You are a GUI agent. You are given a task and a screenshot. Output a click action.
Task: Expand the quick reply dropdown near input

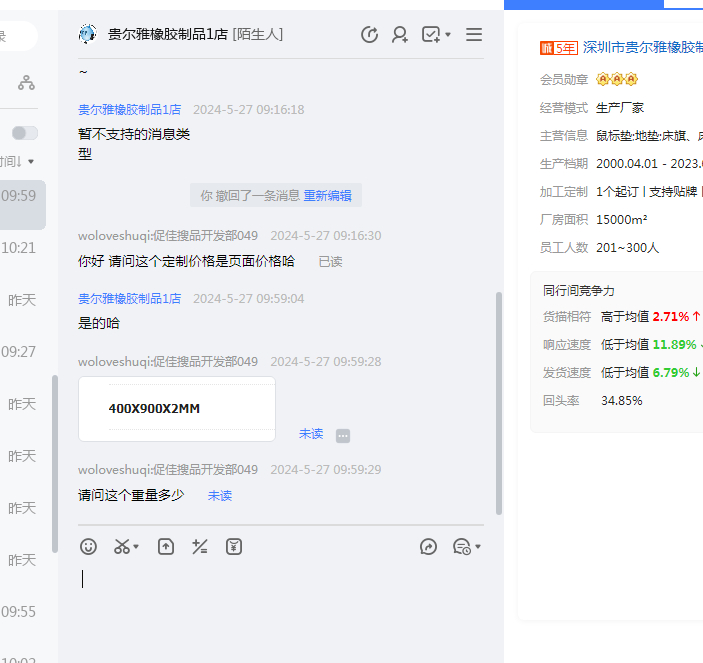[x=478, y=547]
